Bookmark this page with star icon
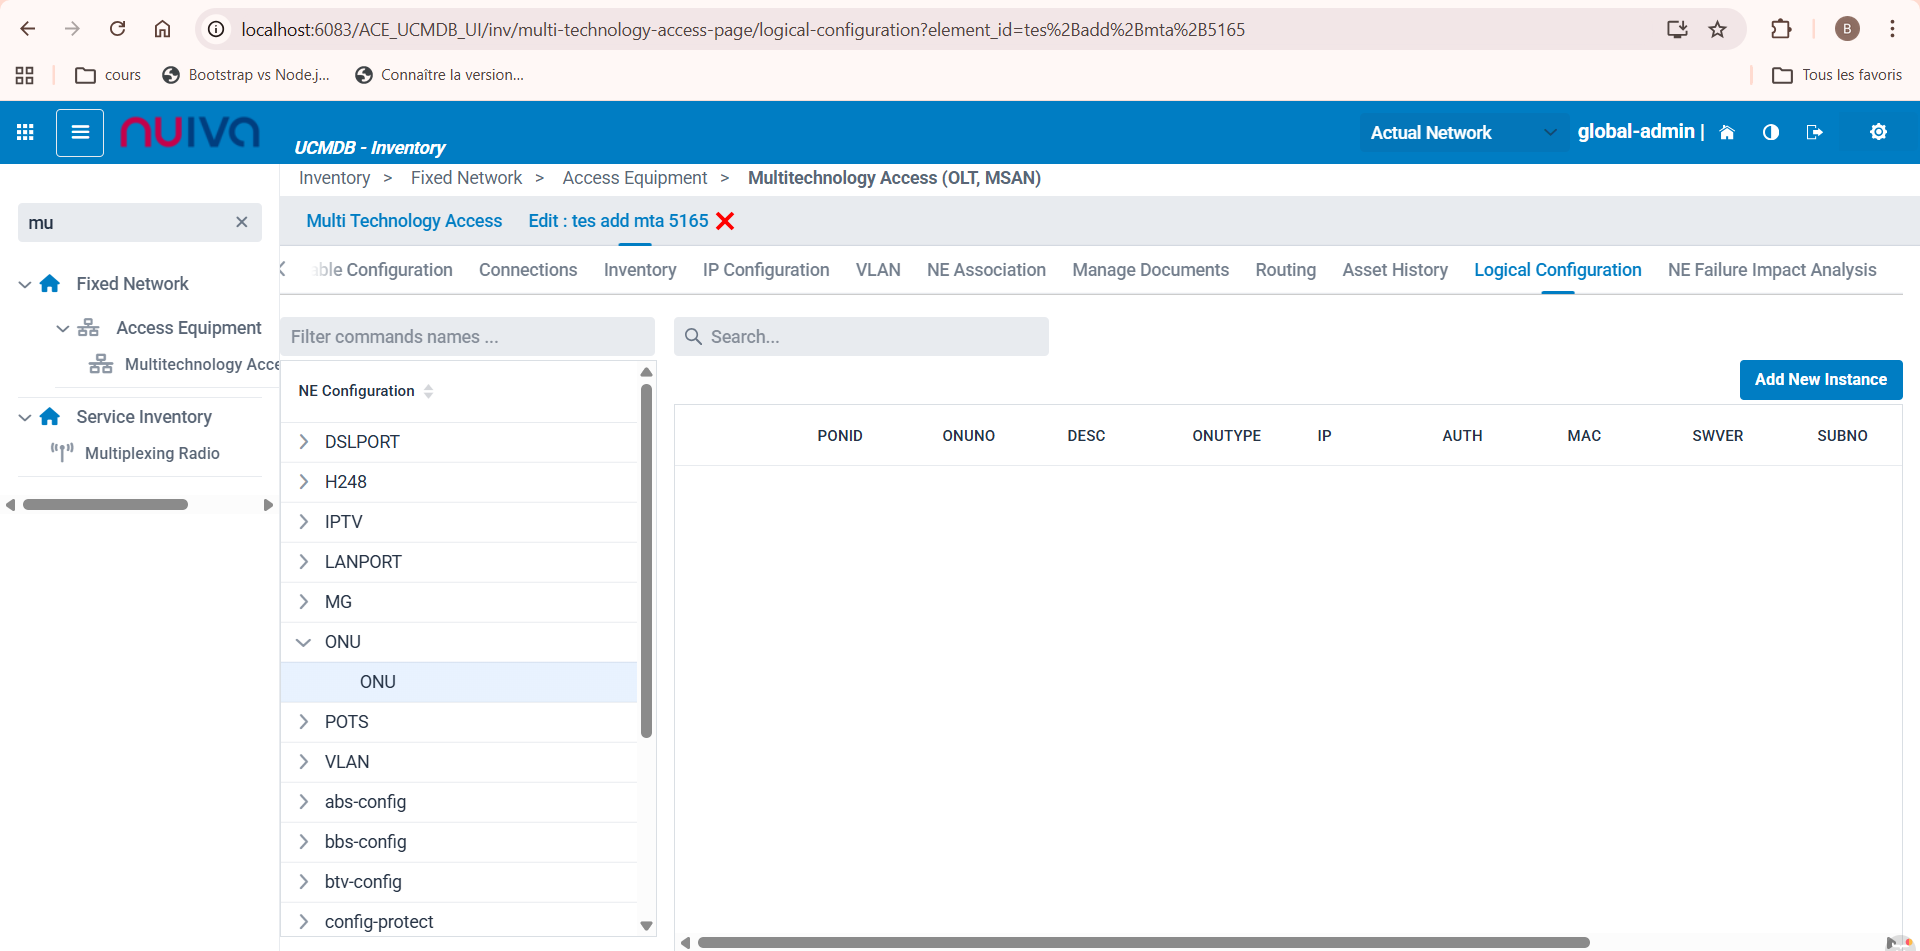This screenshot has width=1920, height=951. (x=1717, y=29)
